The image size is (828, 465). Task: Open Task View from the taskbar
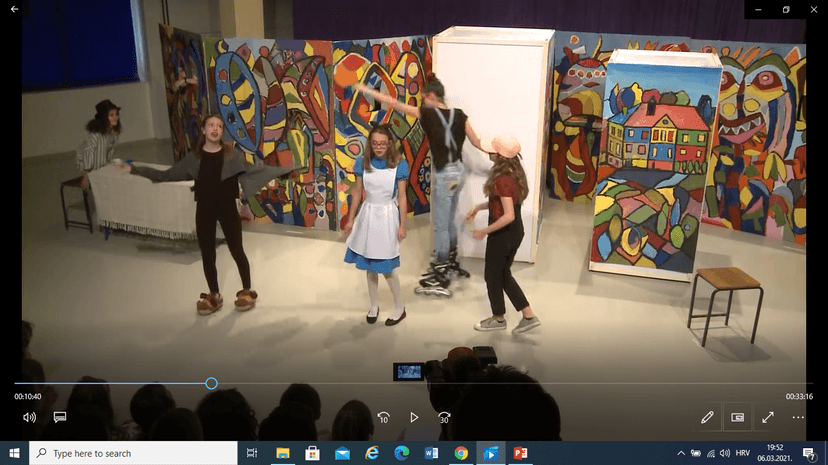[252, 453]
